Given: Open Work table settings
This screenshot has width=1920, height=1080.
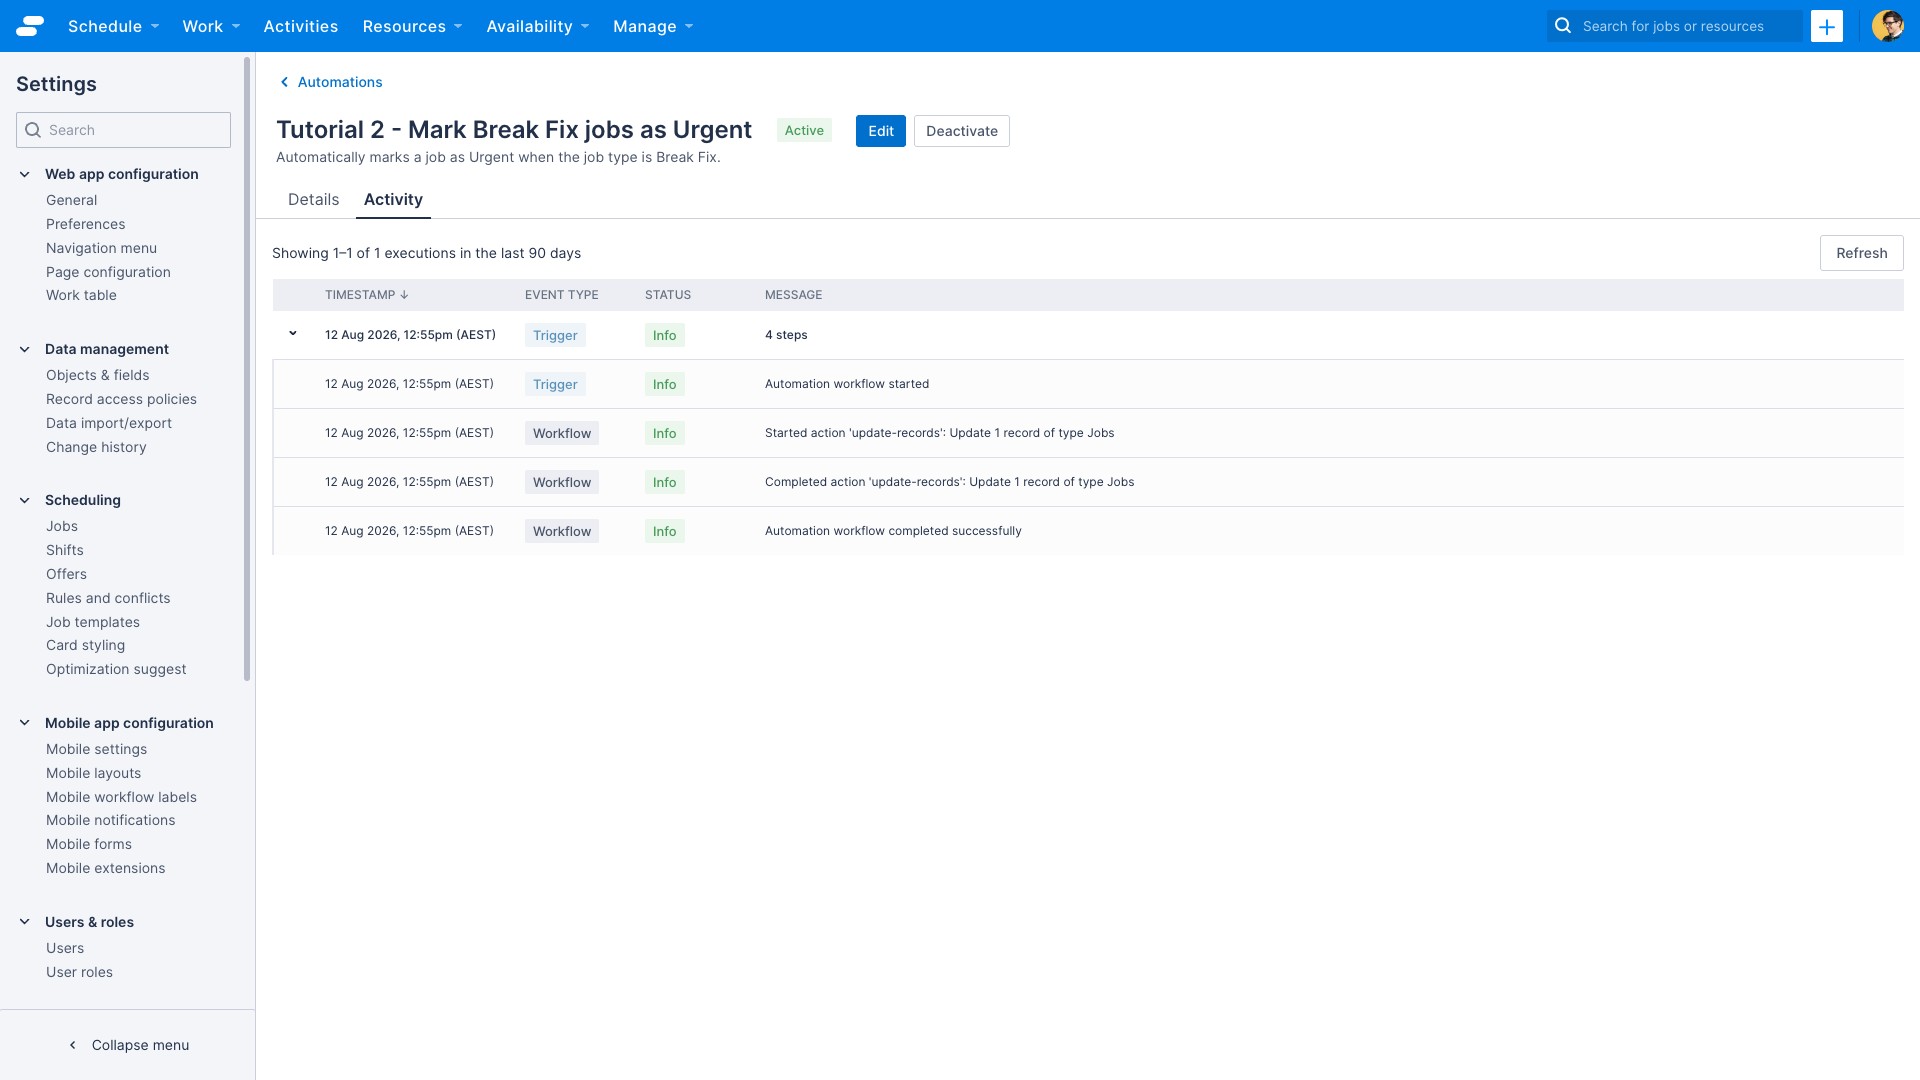Looking at the screenshot, I should [x=81, y=295].
